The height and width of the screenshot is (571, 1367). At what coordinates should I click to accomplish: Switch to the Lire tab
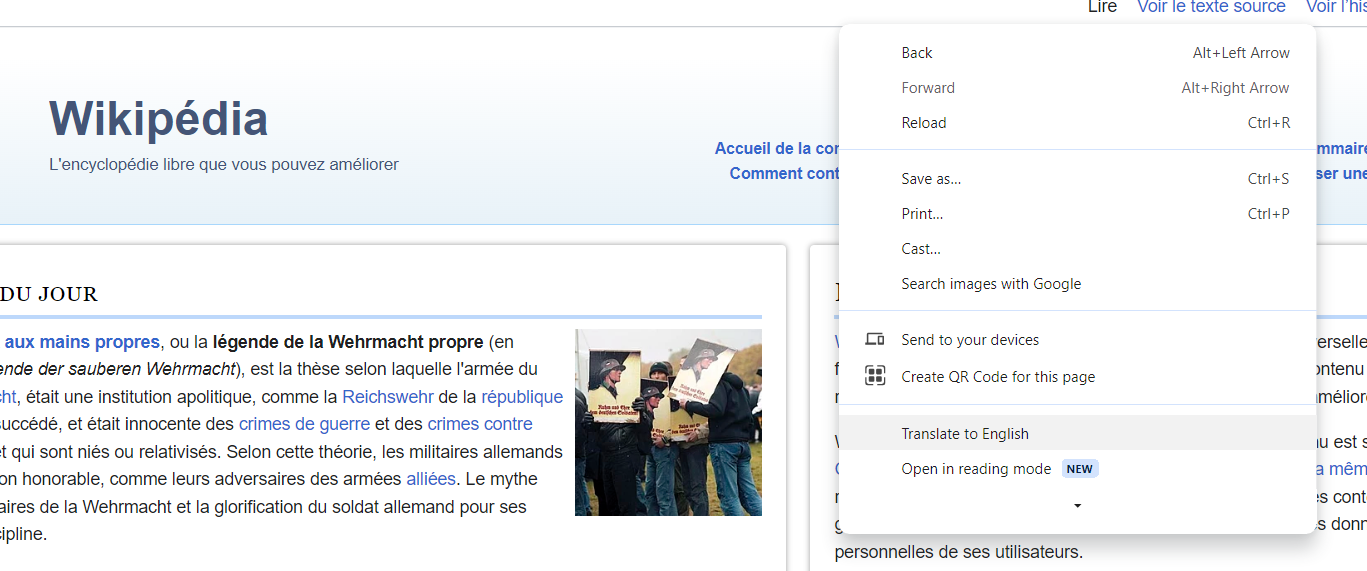click(1102, 8)
